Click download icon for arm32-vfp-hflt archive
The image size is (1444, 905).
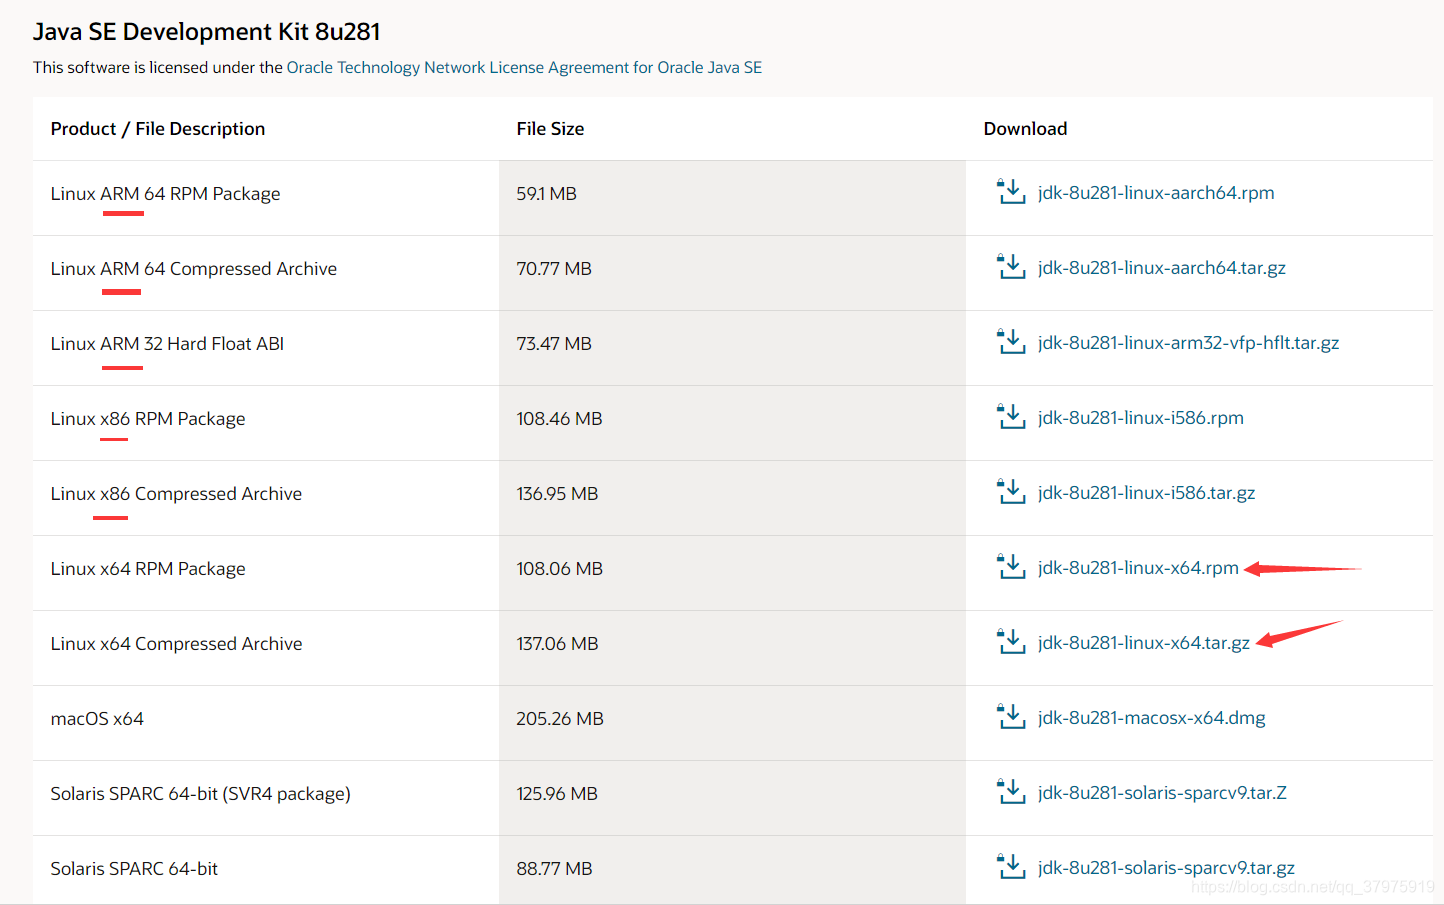tap(1011, 342)
